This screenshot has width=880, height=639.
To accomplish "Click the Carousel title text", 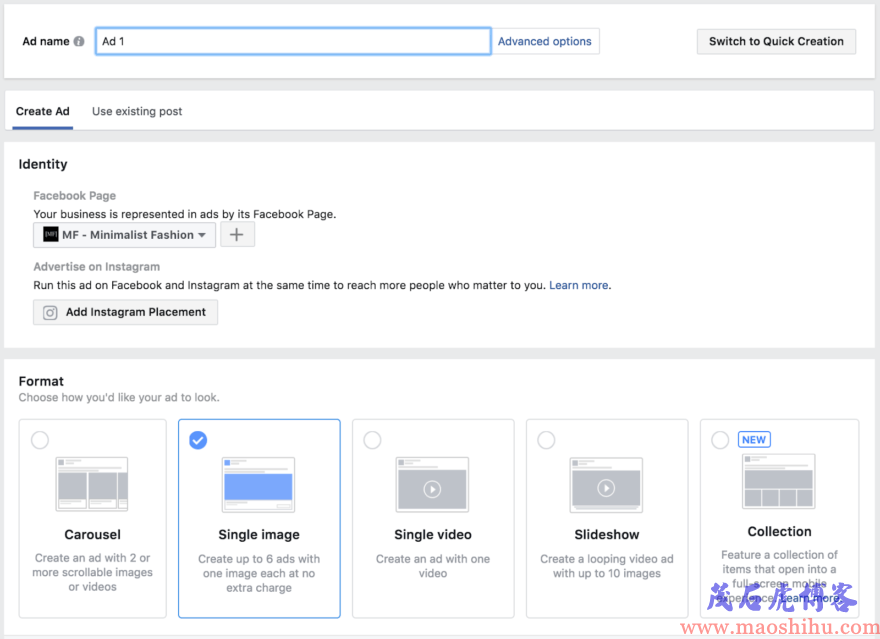I will [x=93, y=535].
